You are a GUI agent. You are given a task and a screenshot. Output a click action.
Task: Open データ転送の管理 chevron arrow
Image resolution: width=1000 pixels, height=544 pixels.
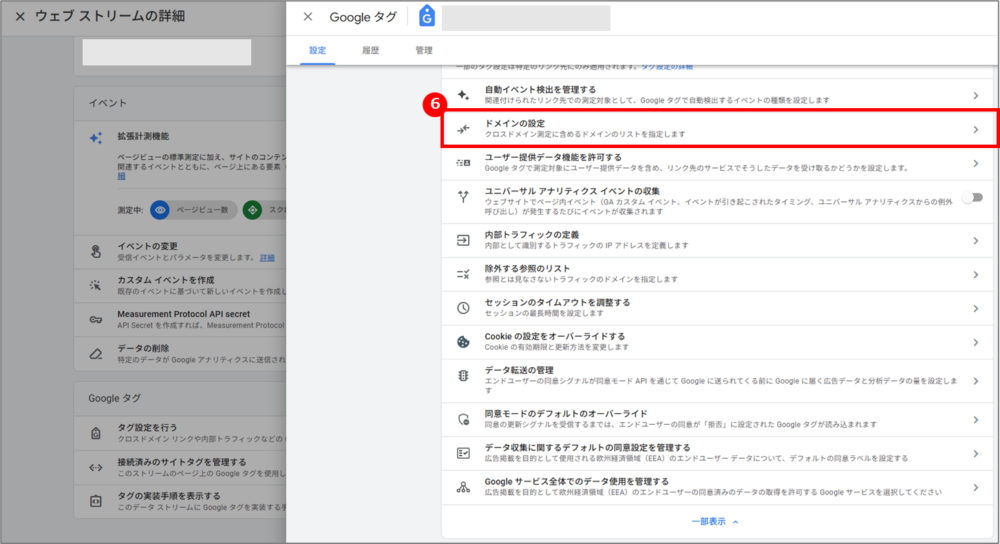(976, 381)
